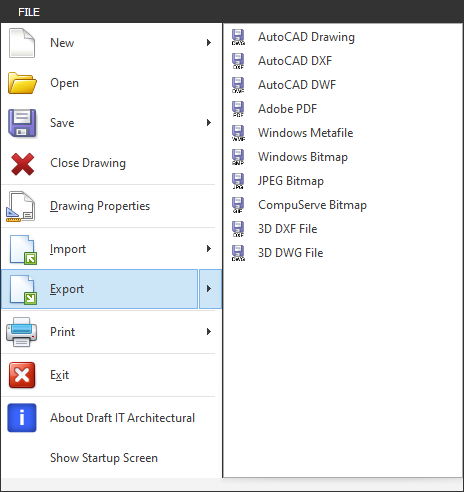464x492 pixels.
Task: Select Show Startup Screen
Action: click(x=111, y=458)
